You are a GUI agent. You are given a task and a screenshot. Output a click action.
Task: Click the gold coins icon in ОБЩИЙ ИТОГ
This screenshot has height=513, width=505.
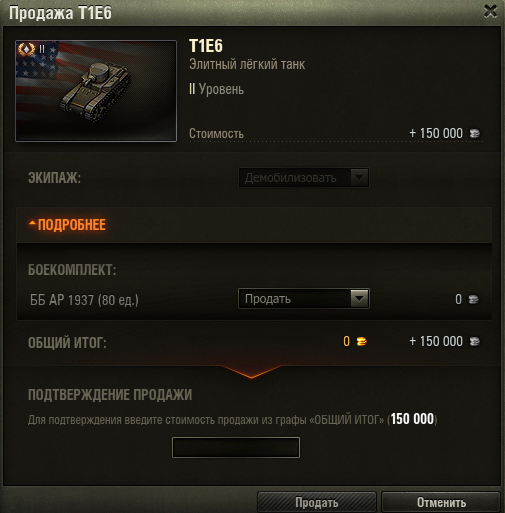(362, 341)
